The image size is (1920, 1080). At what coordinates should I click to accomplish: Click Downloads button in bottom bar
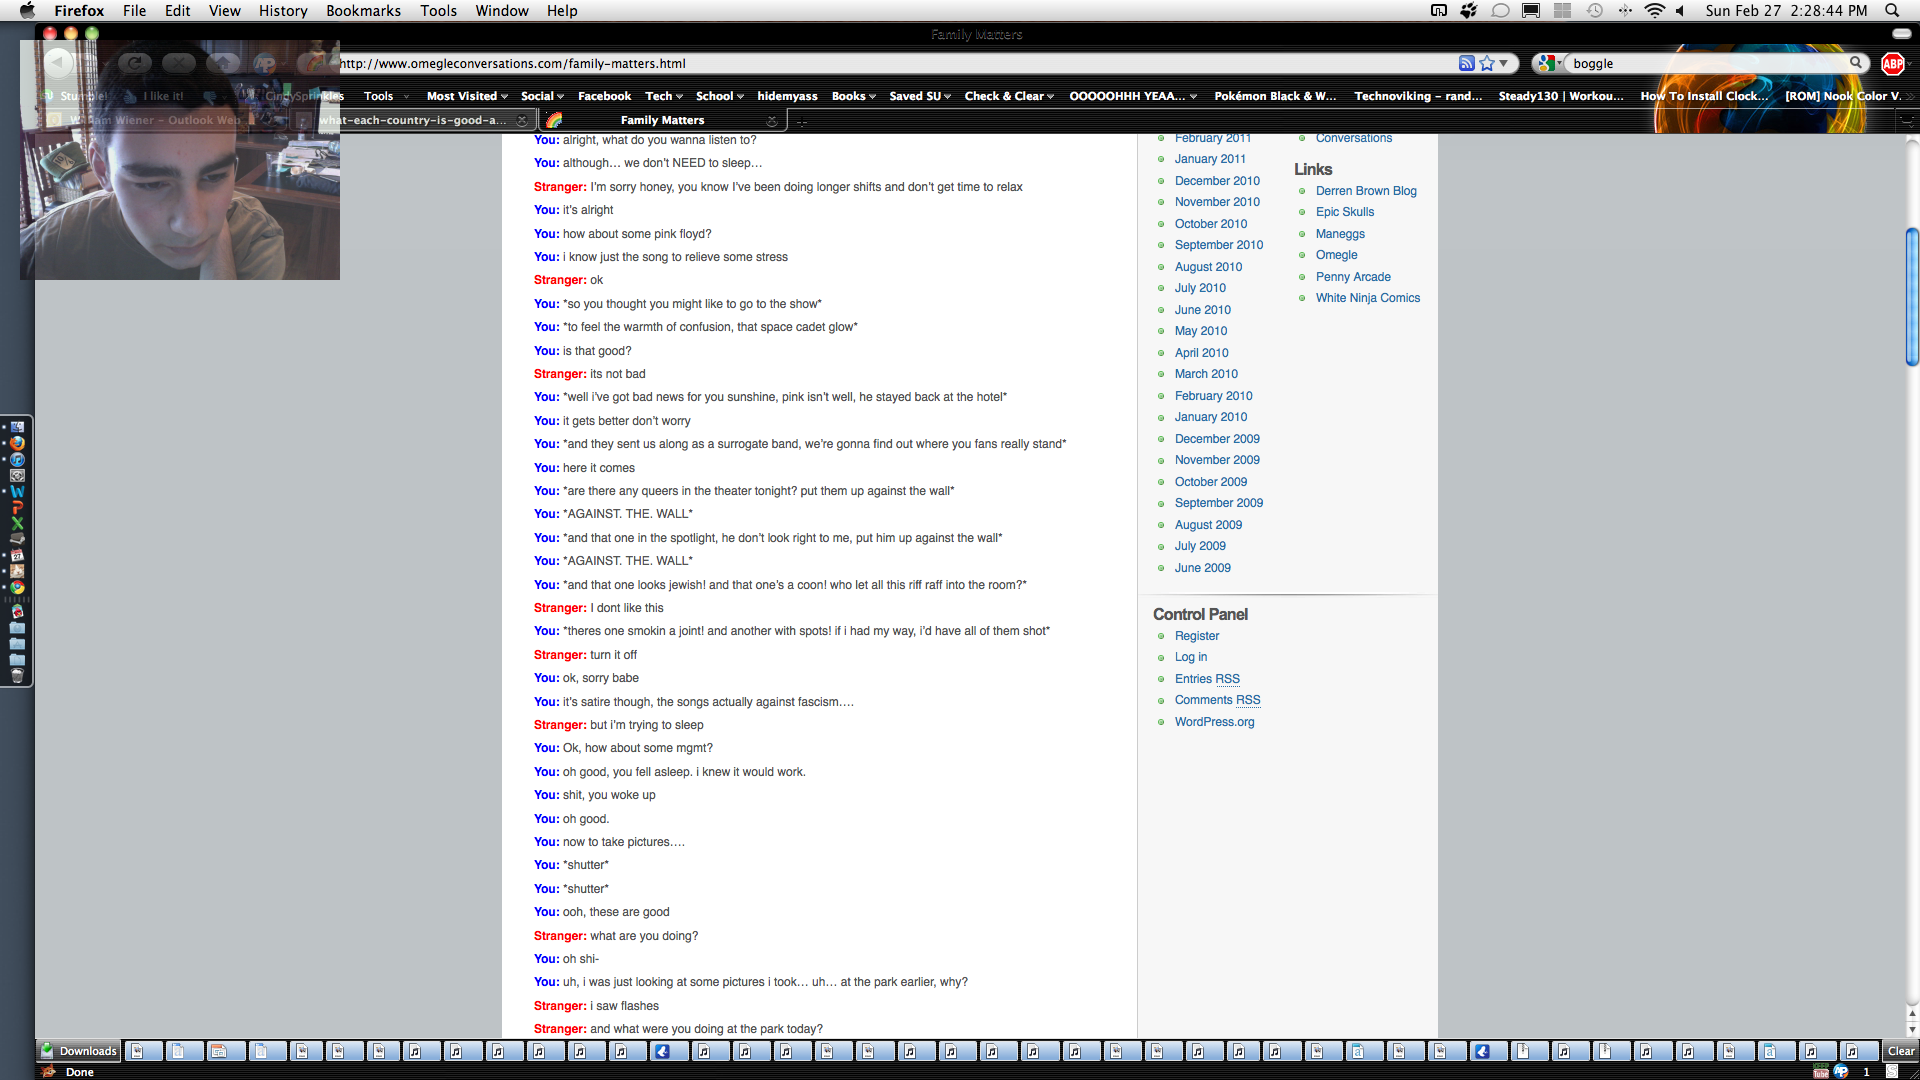79,1051
